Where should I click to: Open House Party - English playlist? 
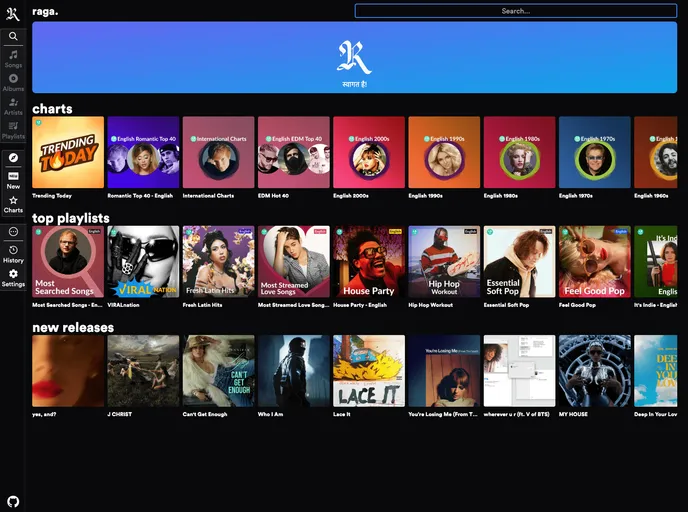pos(369,261)
